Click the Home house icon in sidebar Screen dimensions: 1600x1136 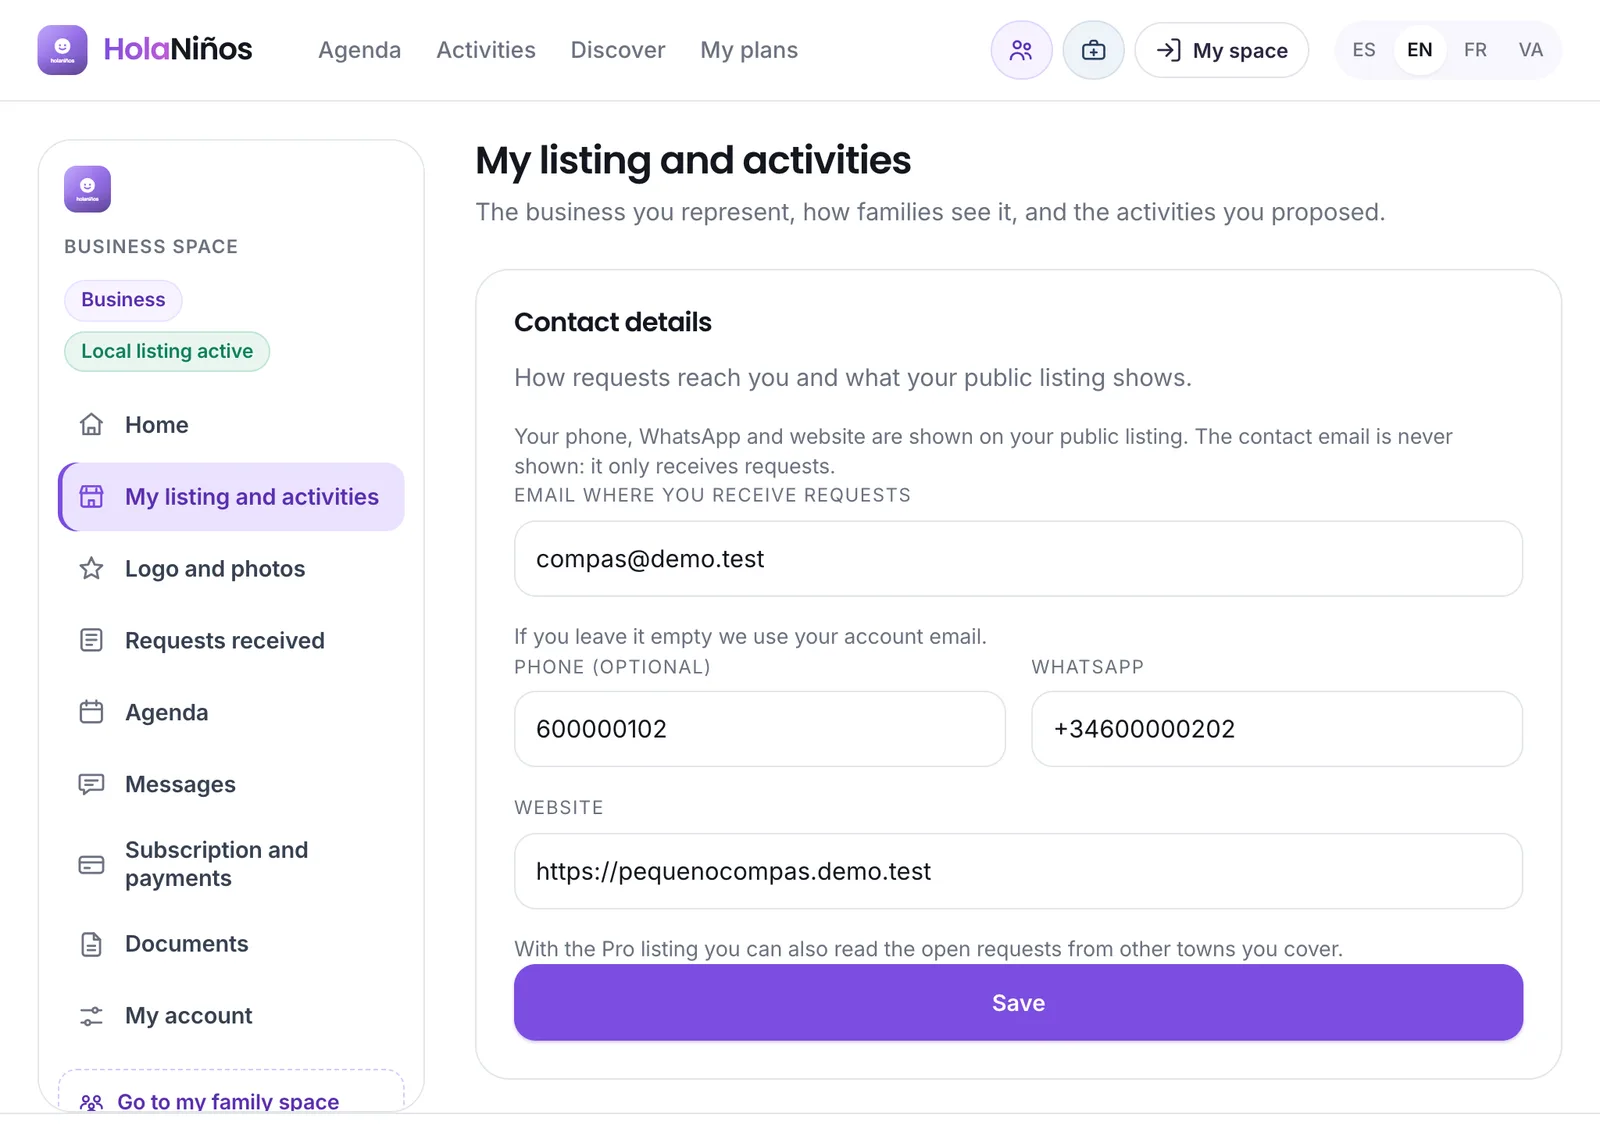91,425
